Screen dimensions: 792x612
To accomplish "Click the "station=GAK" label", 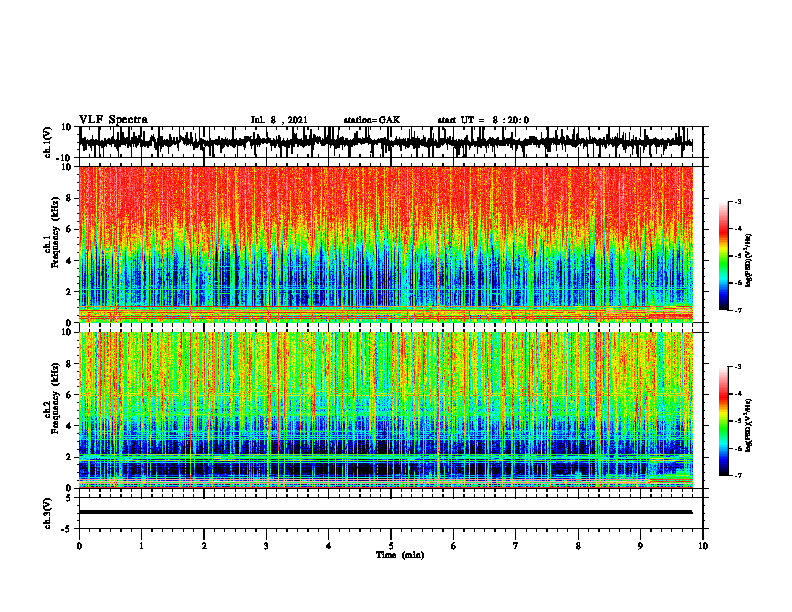I will [372, 120].
